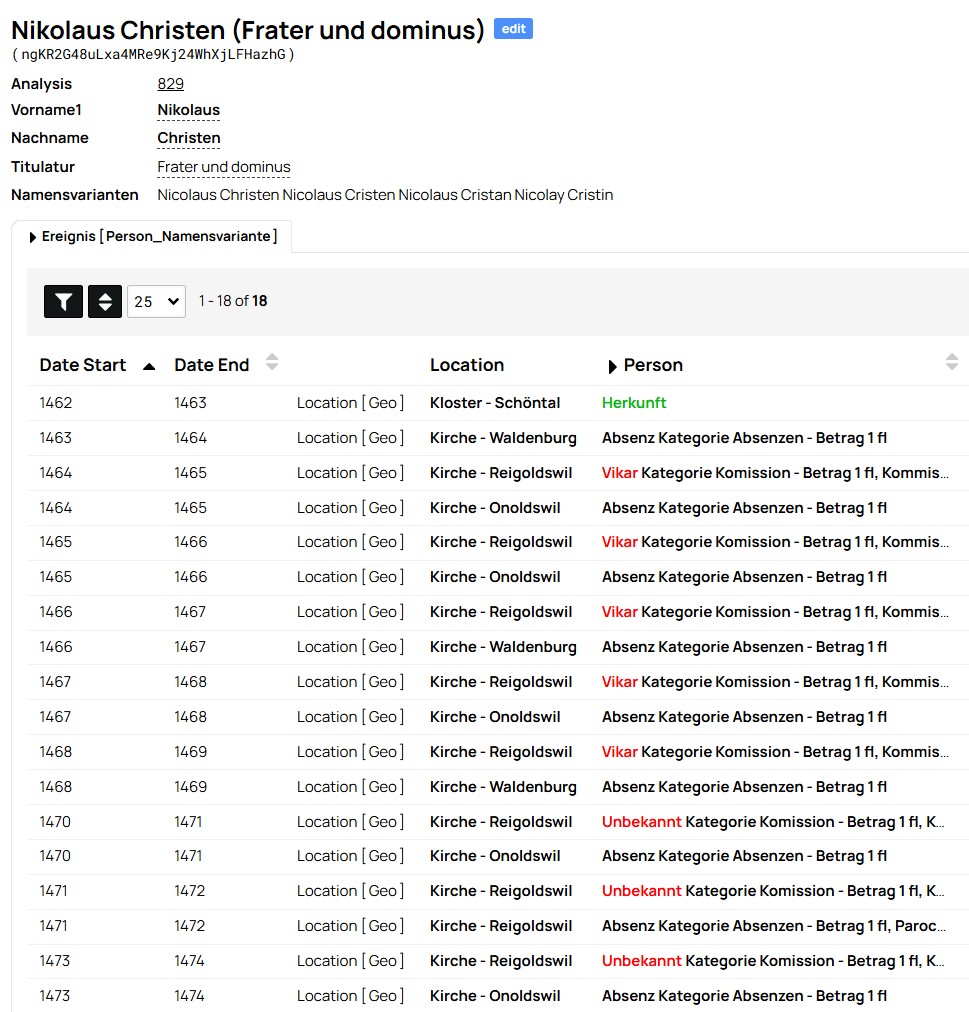
Task: Open the Vikar entry for 1467
Action: [x=775, y=682]
